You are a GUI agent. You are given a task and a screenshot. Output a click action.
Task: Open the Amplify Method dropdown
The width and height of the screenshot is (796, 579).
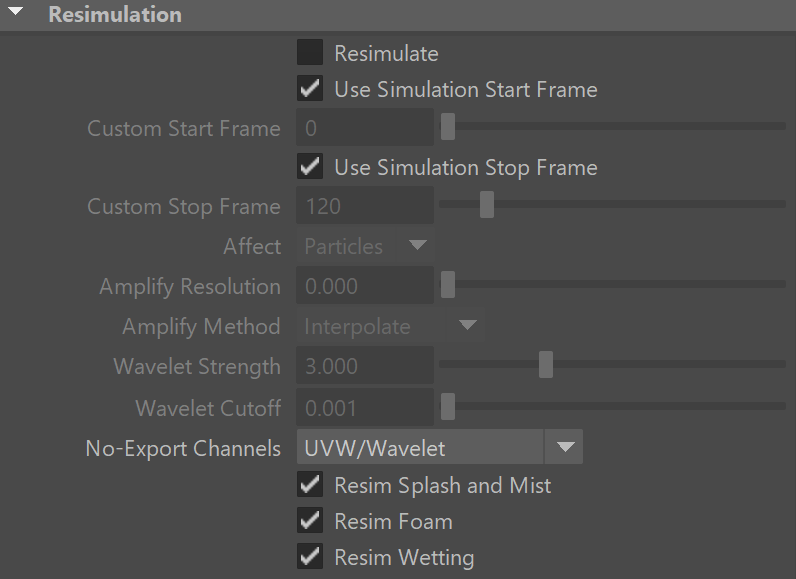coord(390,326)
